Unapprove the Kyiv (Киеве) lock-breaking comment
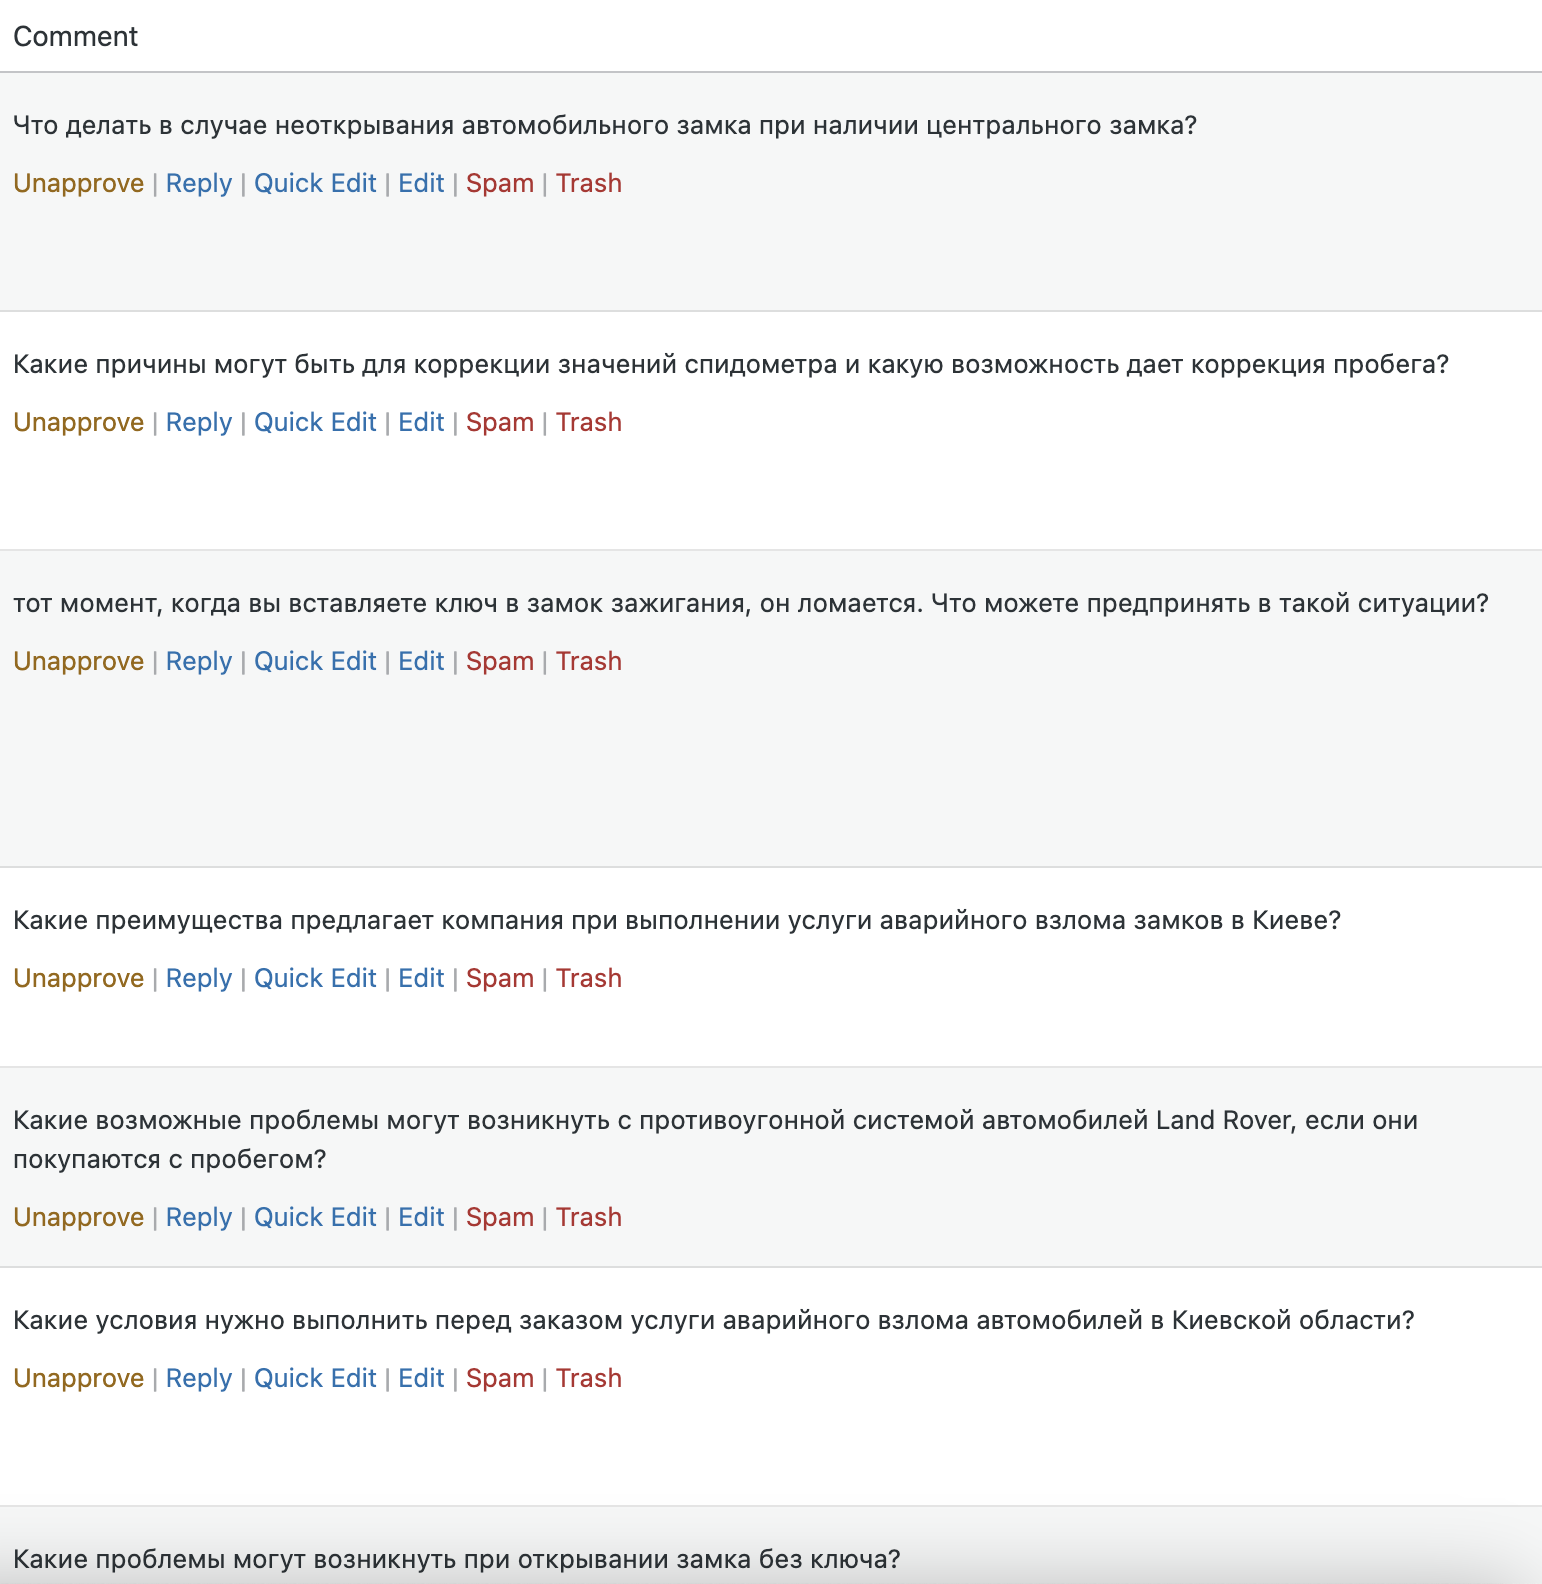The image size is (1542, 1584). pos(78,979)
